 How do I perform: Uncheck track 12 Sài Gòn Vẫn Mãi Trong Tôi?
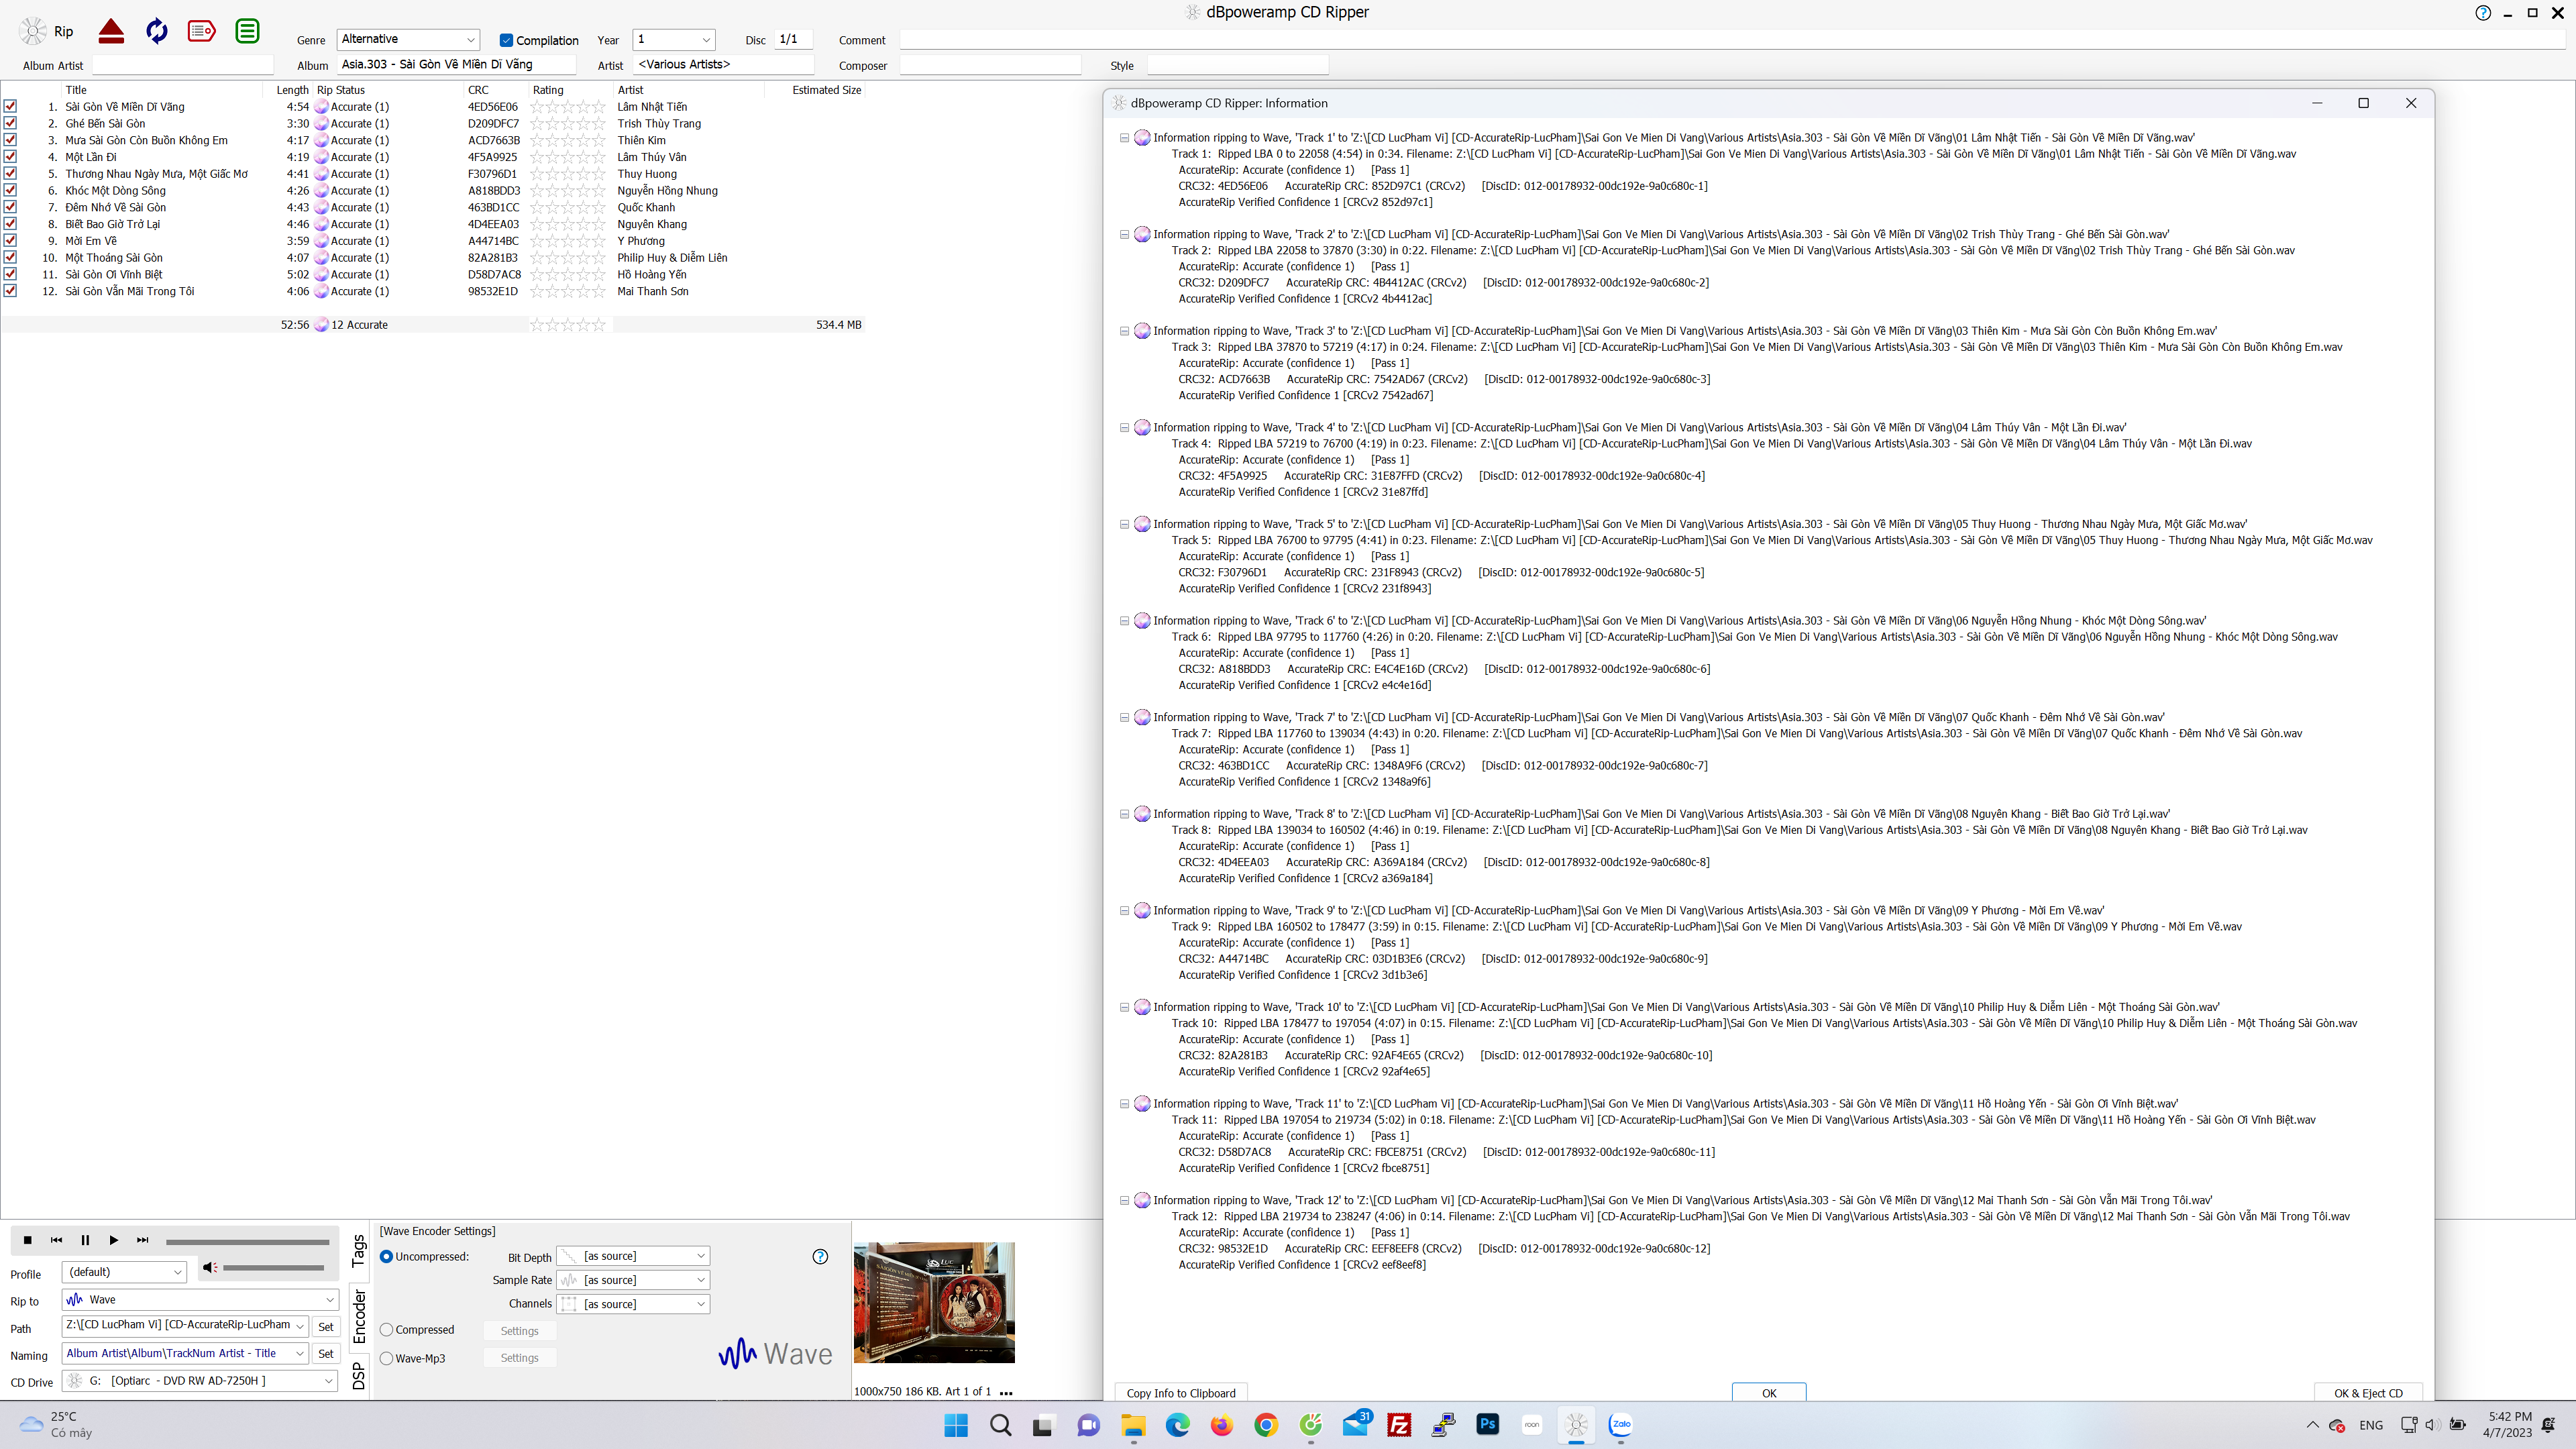pyautogui.click(x=10, y=291)
